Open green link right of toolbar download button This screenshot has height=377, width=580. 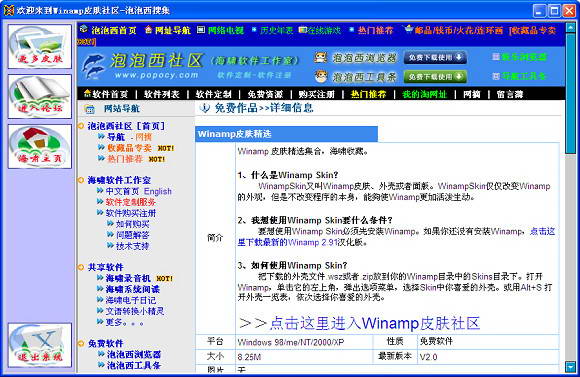[524, 76]
